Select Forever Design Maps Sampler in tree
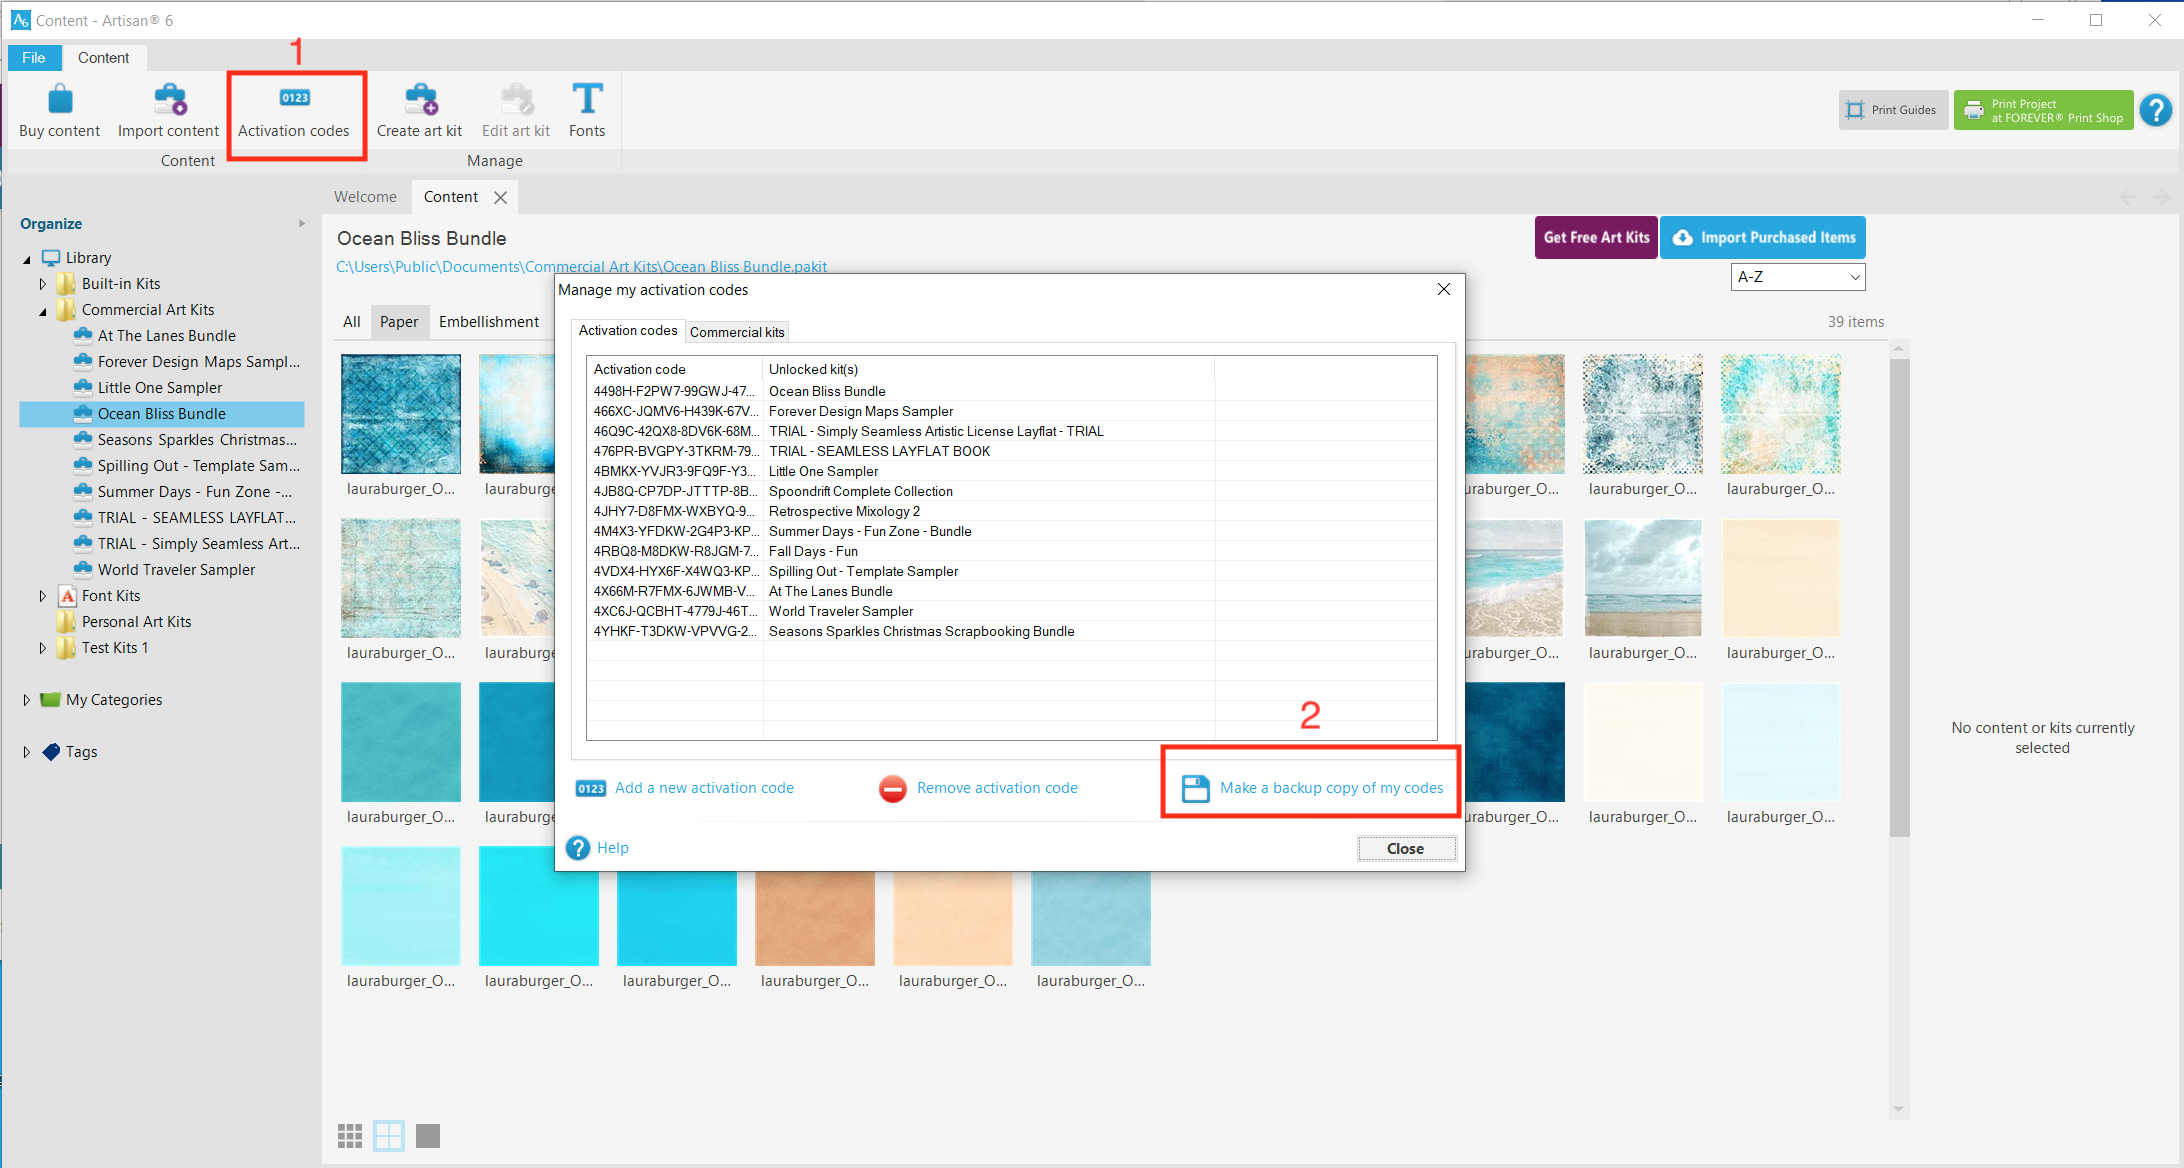 click(198, 362)
